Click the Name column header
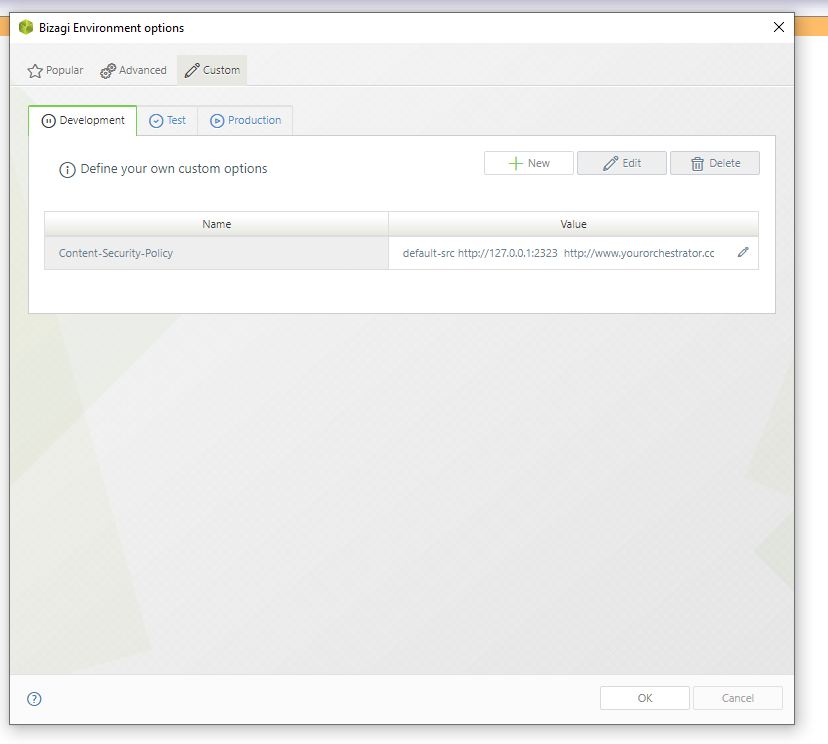Screen dimensions: 828x744 pos(217,224)
